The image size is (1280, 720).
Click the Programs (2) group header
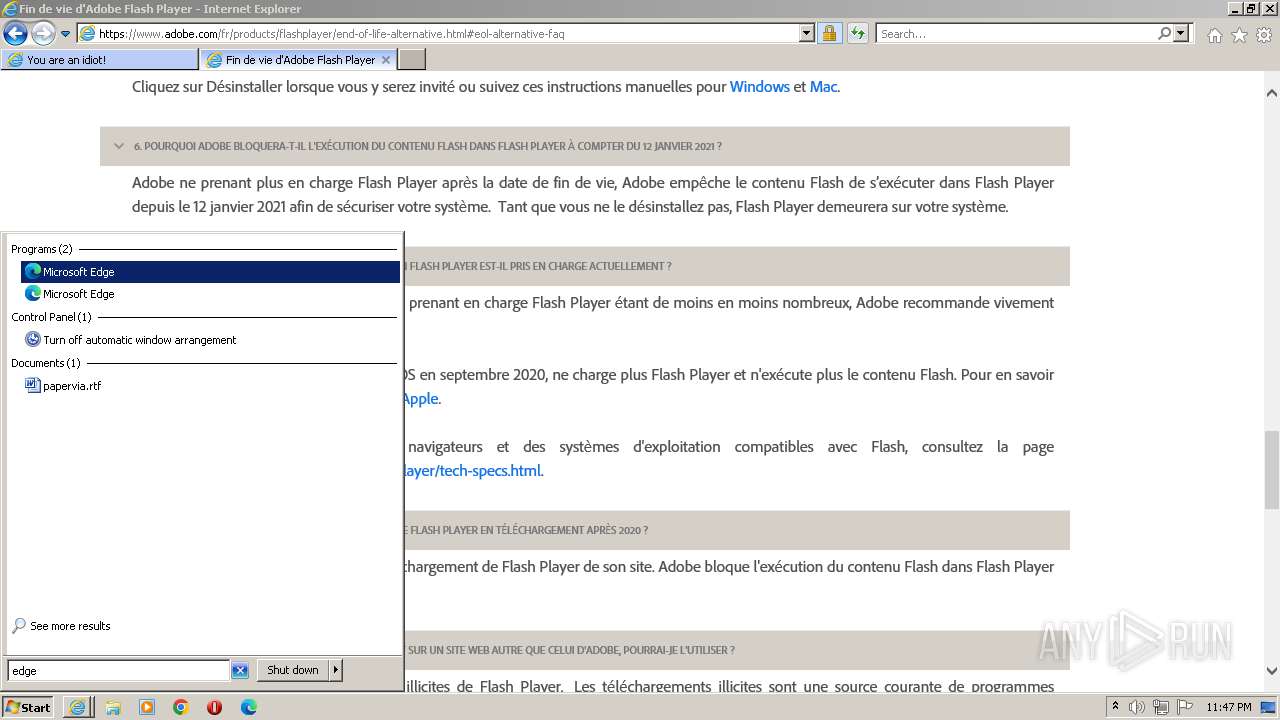(41, 249)
